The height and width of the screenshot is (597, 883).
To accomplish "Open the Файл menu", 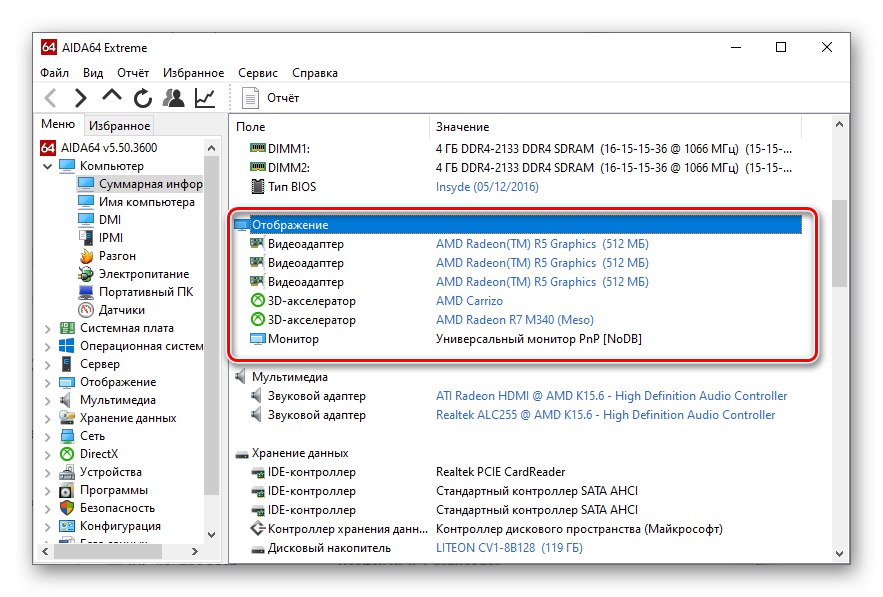I will tap(55, 73).
